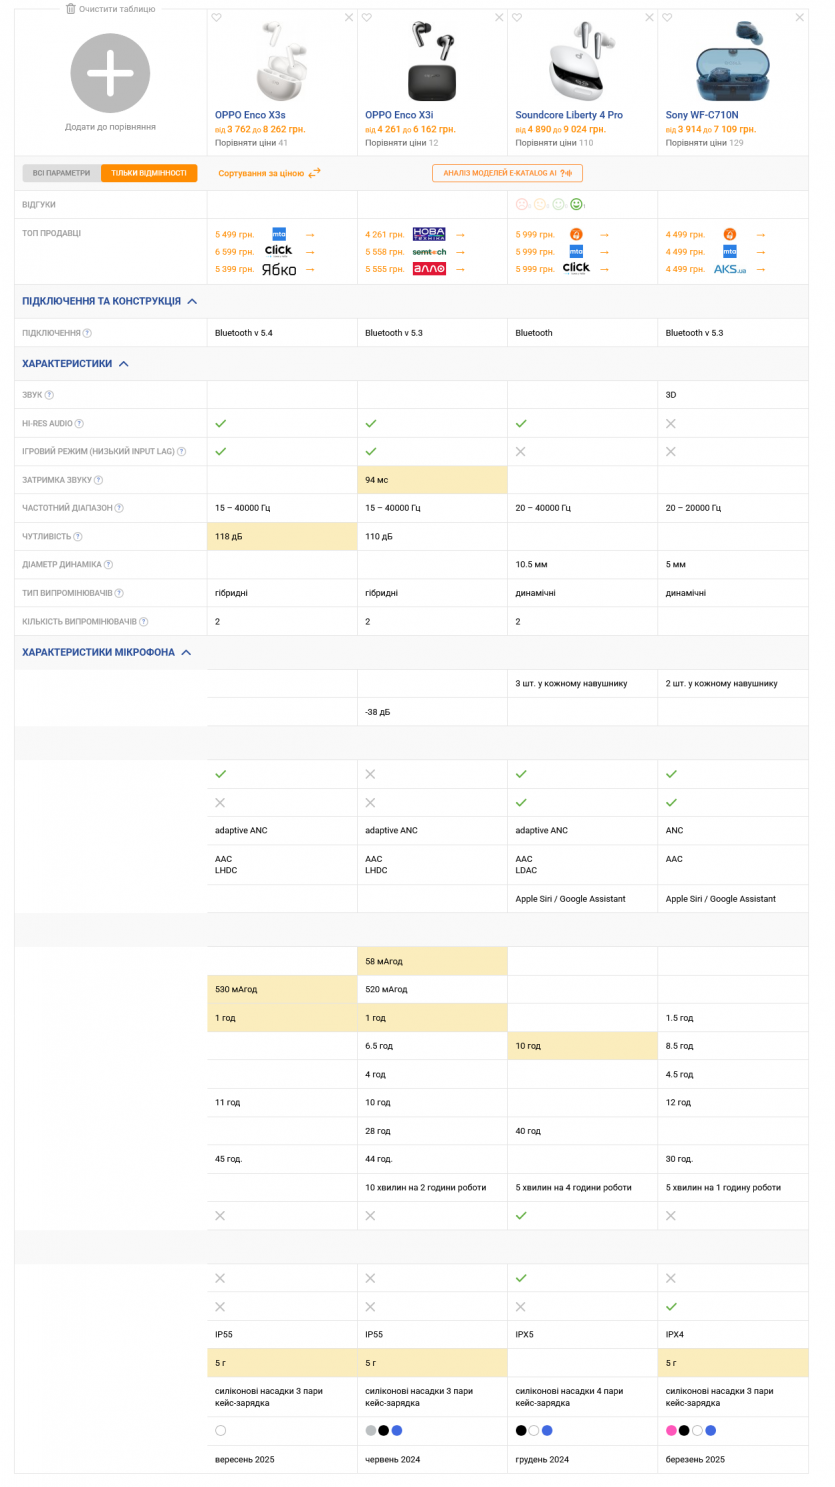Image resolution: width=835 pixels, height=1487 pixels.
Task: Collapse the Характеристики мікрофона section
Action: point(186,652)
